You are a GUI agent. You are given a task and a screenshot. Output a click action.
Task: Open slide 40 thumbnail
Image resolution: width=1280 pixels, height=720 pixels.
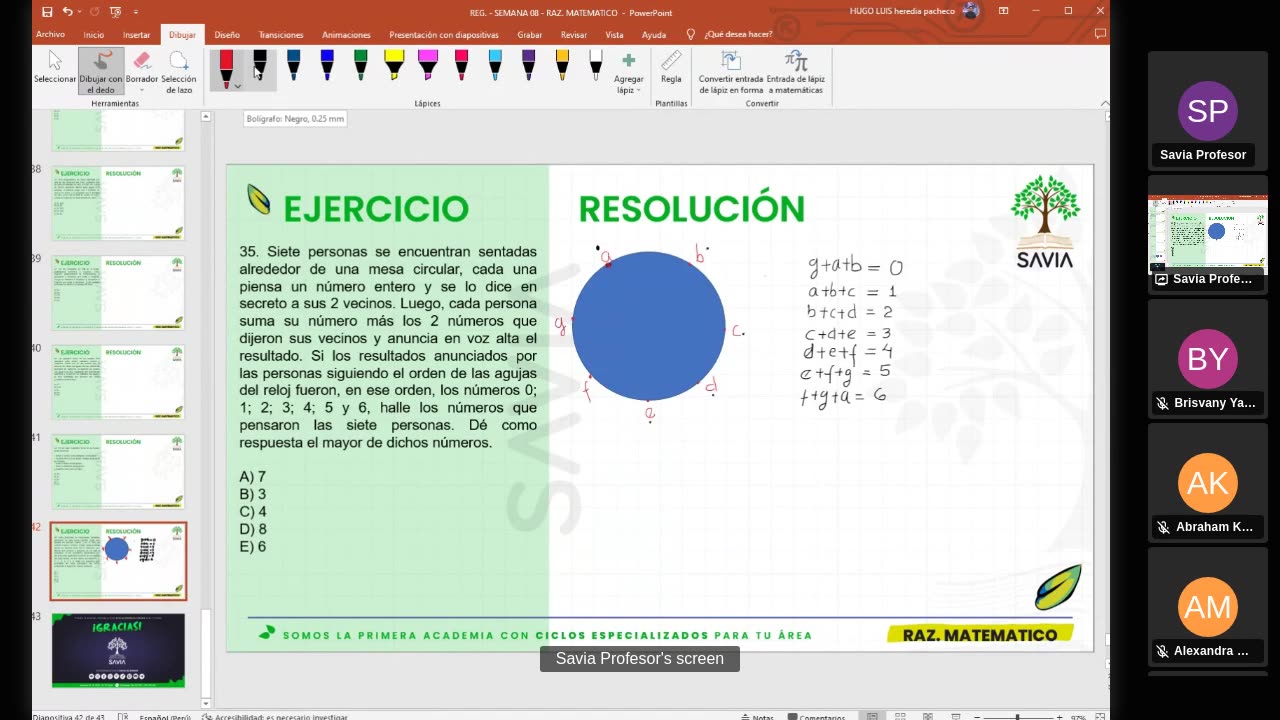coord(118,382)
